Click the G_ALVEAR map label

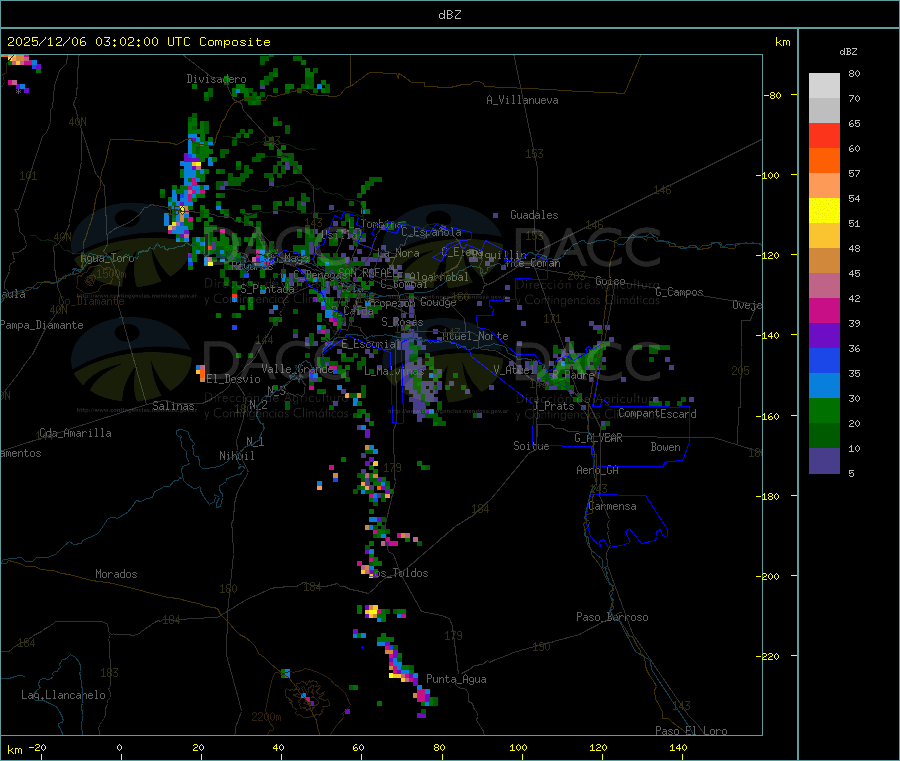(598, 438)
